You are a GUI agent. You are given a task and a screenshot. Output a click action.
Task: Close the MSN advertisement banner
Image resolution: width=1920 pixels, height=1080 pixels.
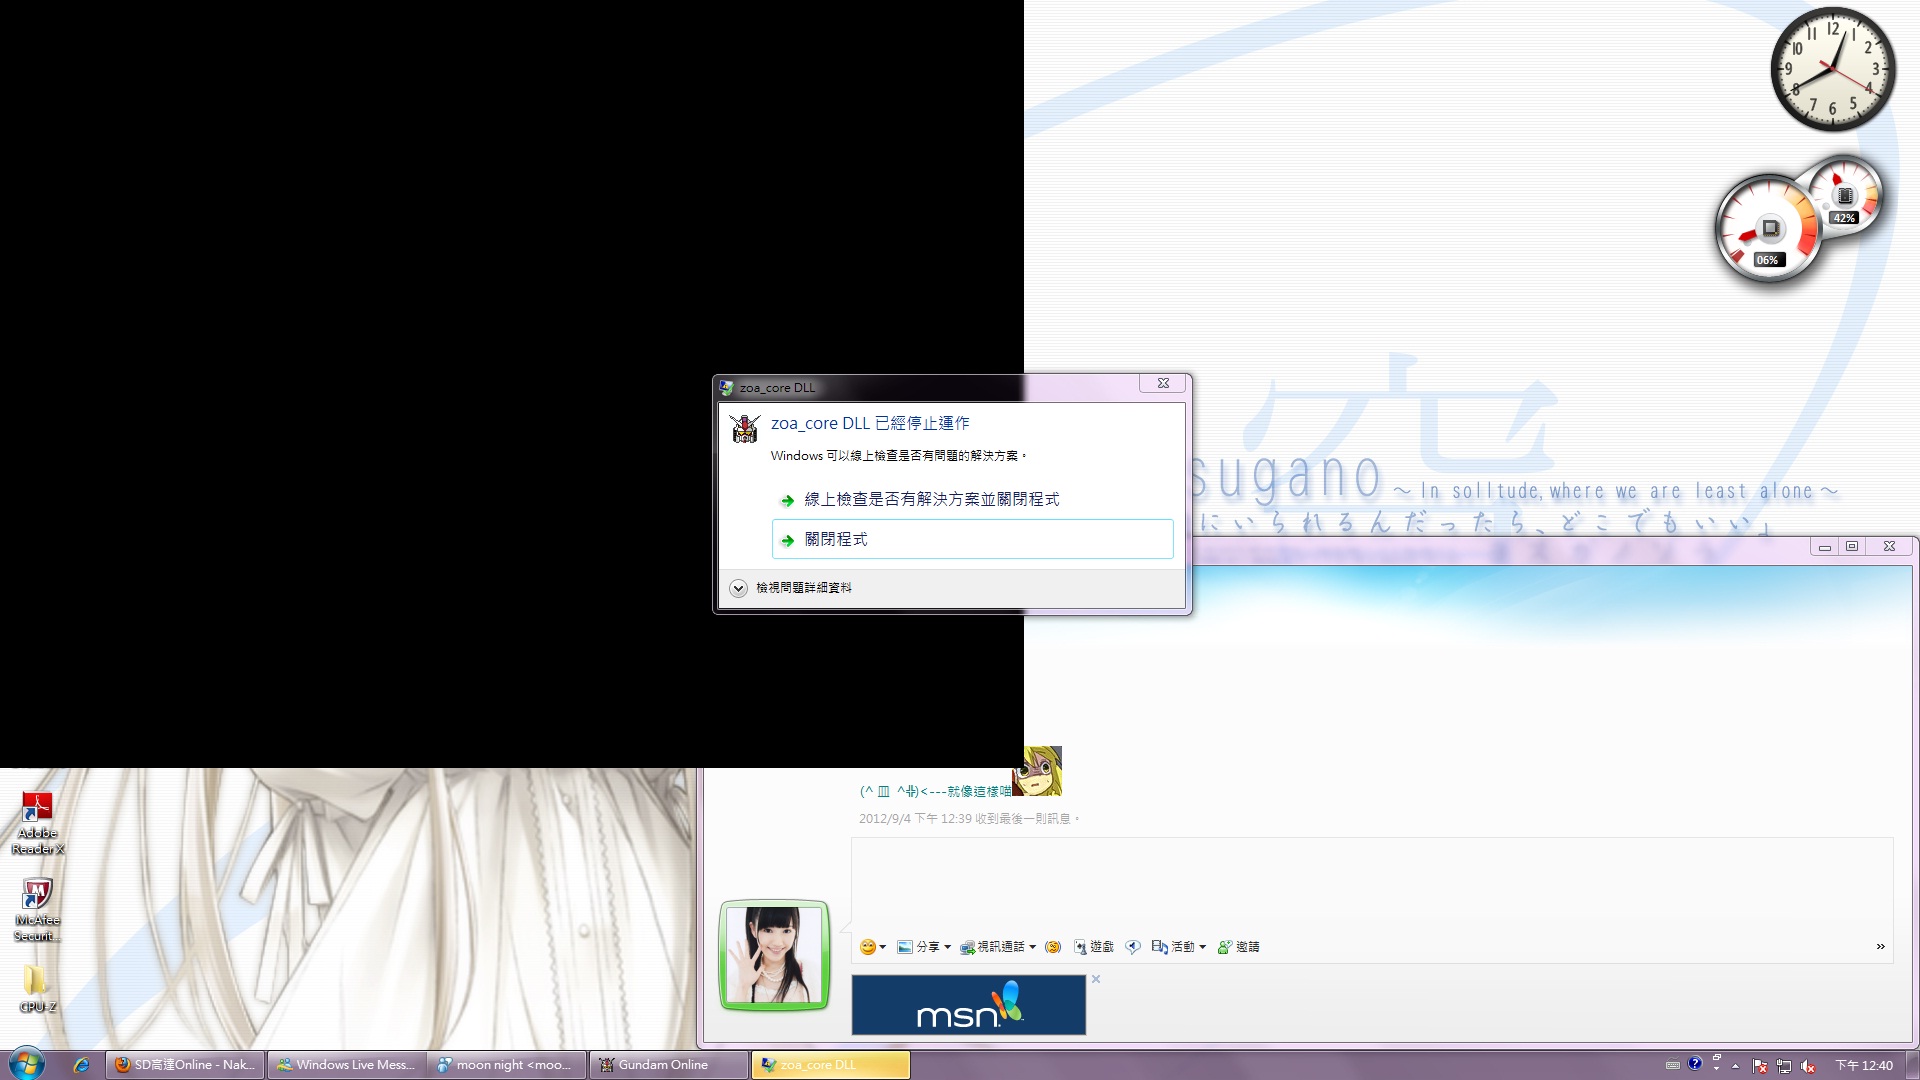1096,979
